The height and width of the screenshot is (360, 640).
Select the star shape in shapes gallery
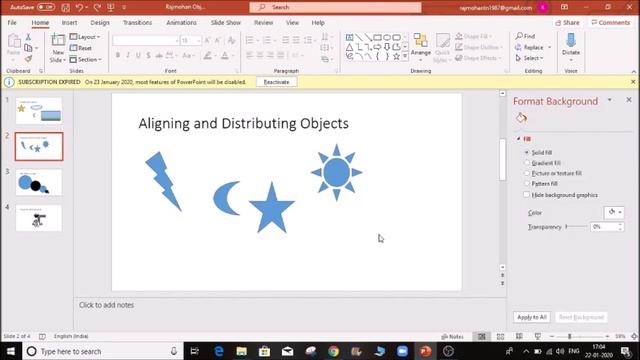pos(396,57)
